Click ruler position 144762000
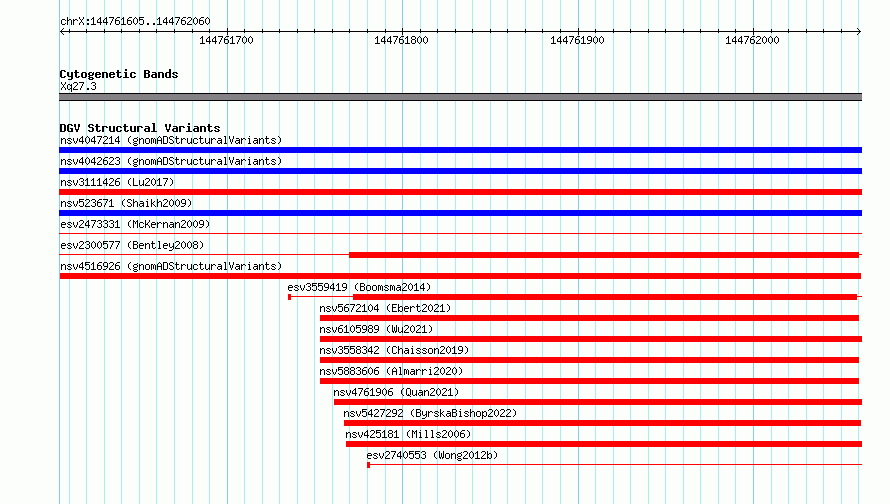The width and height of the screenshot is (890, 504). click(752, 40)
